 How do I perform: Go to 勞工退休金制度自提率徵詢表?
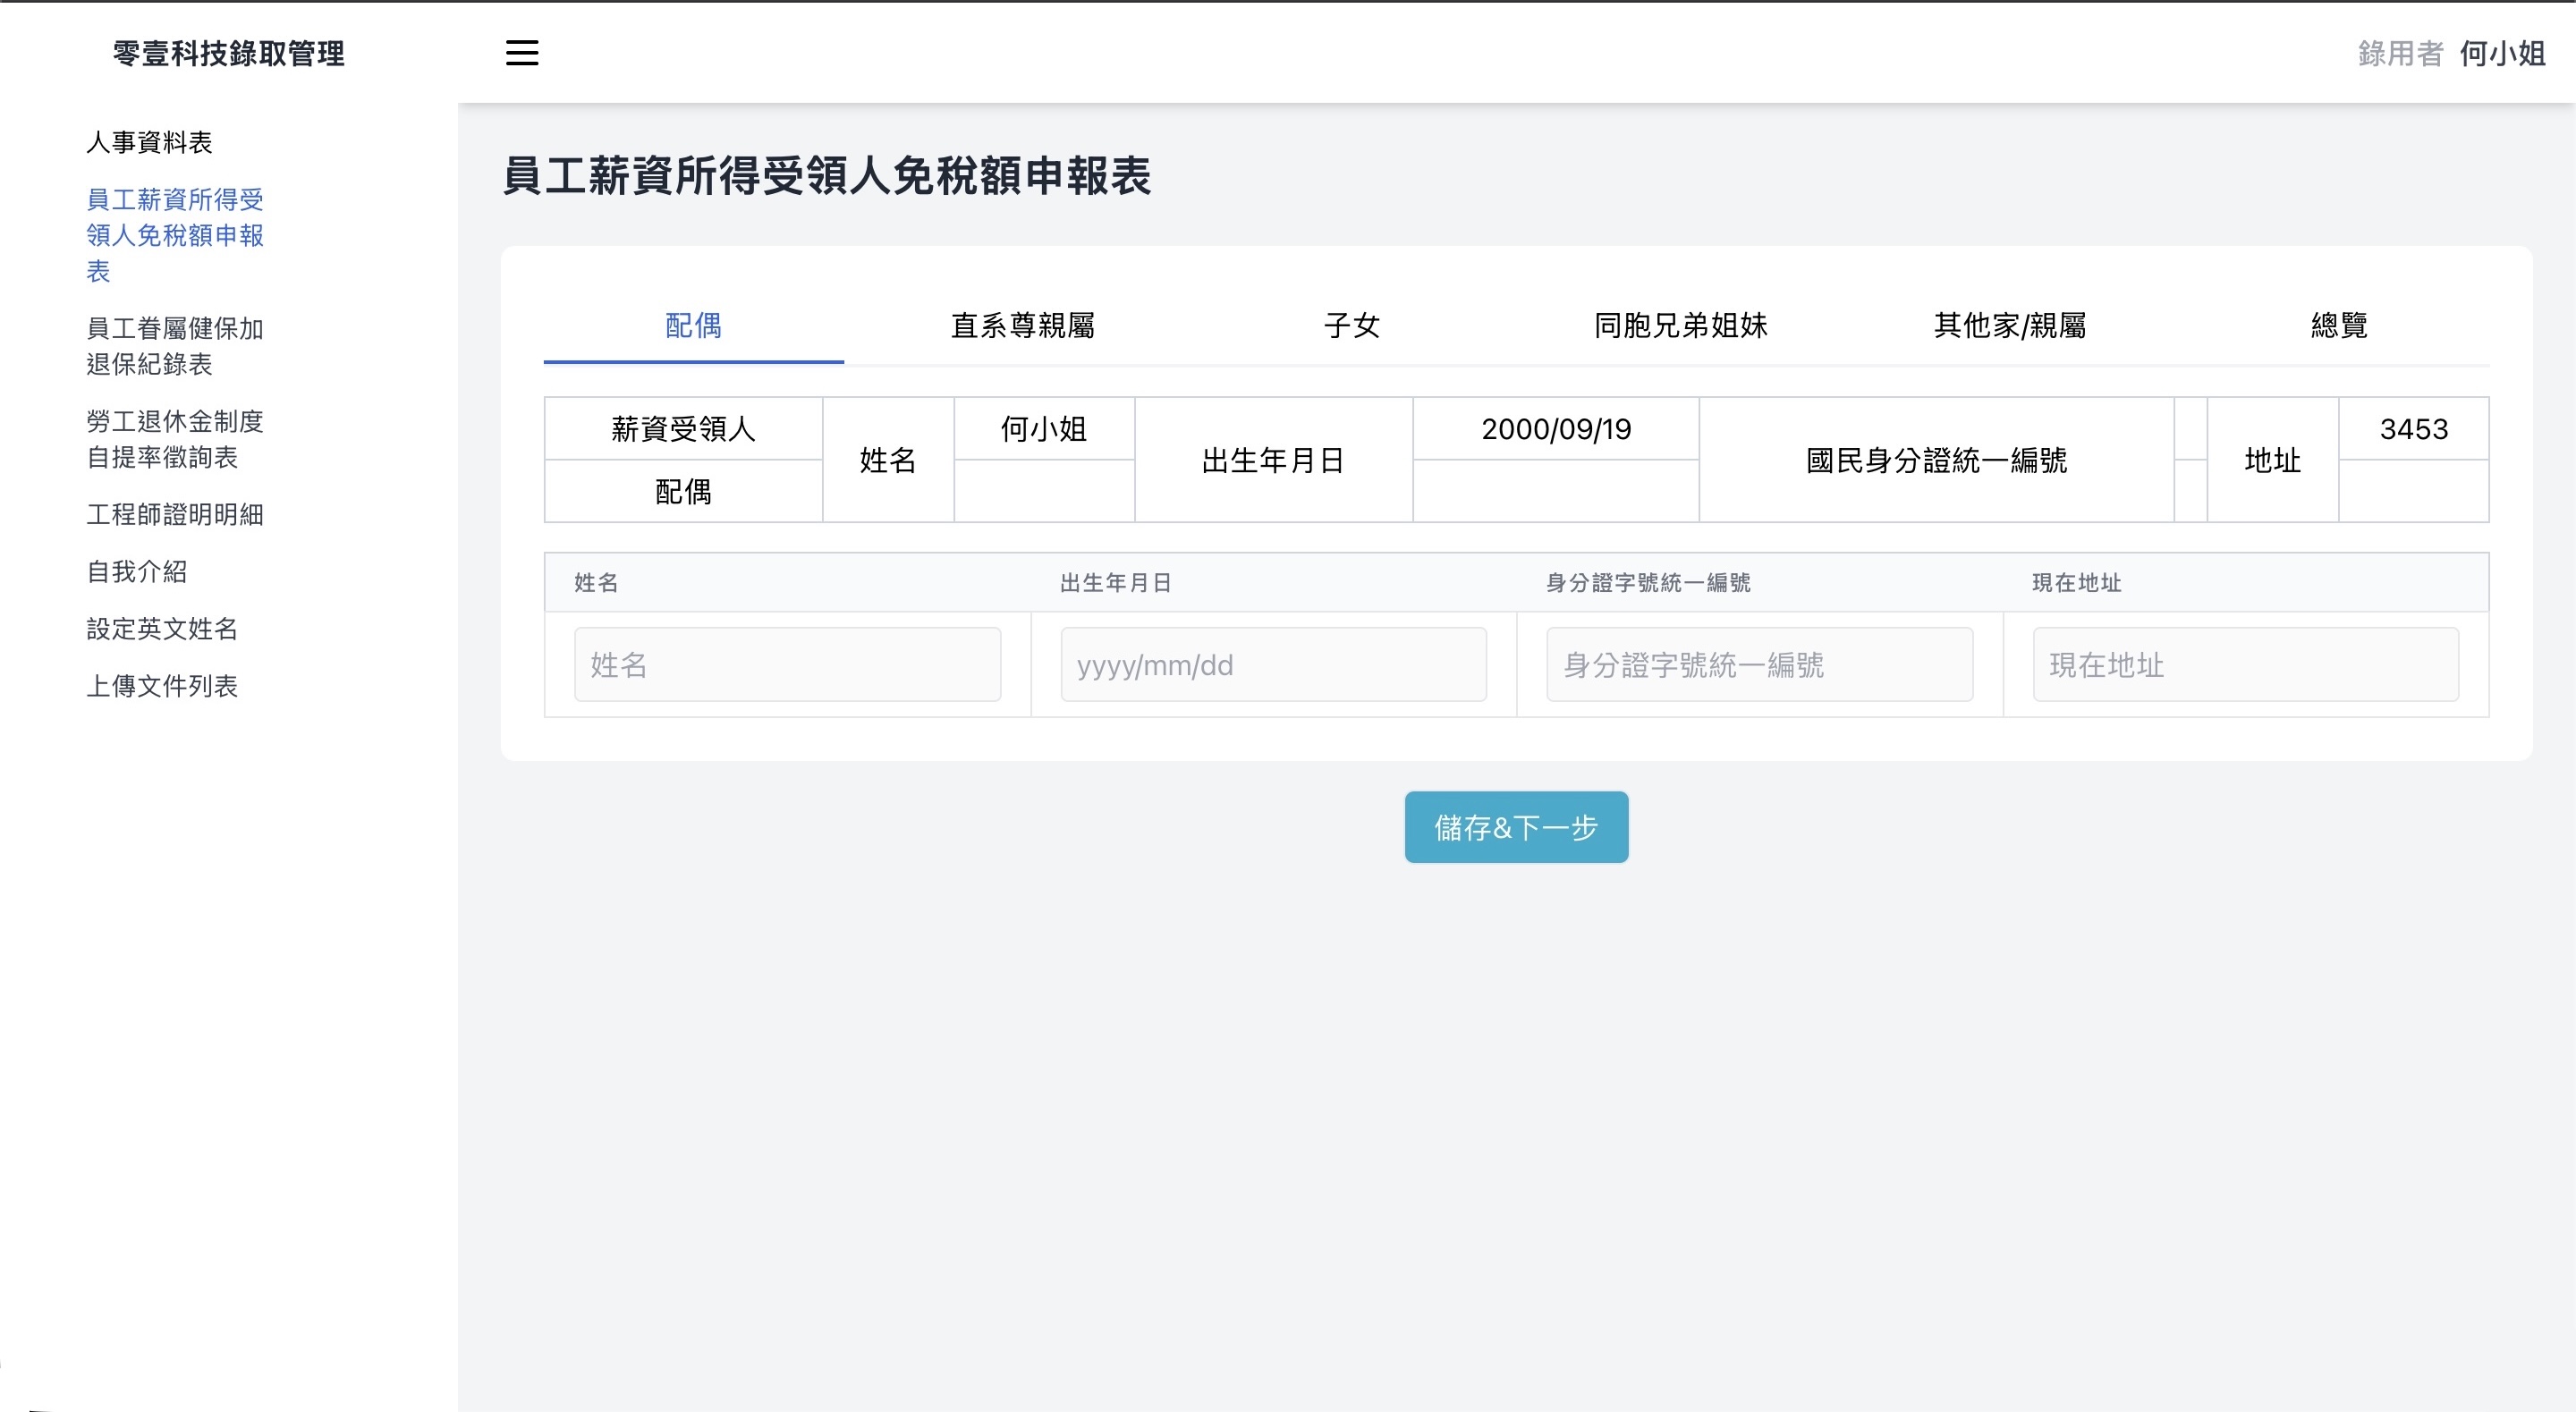(x=174, y=438)
